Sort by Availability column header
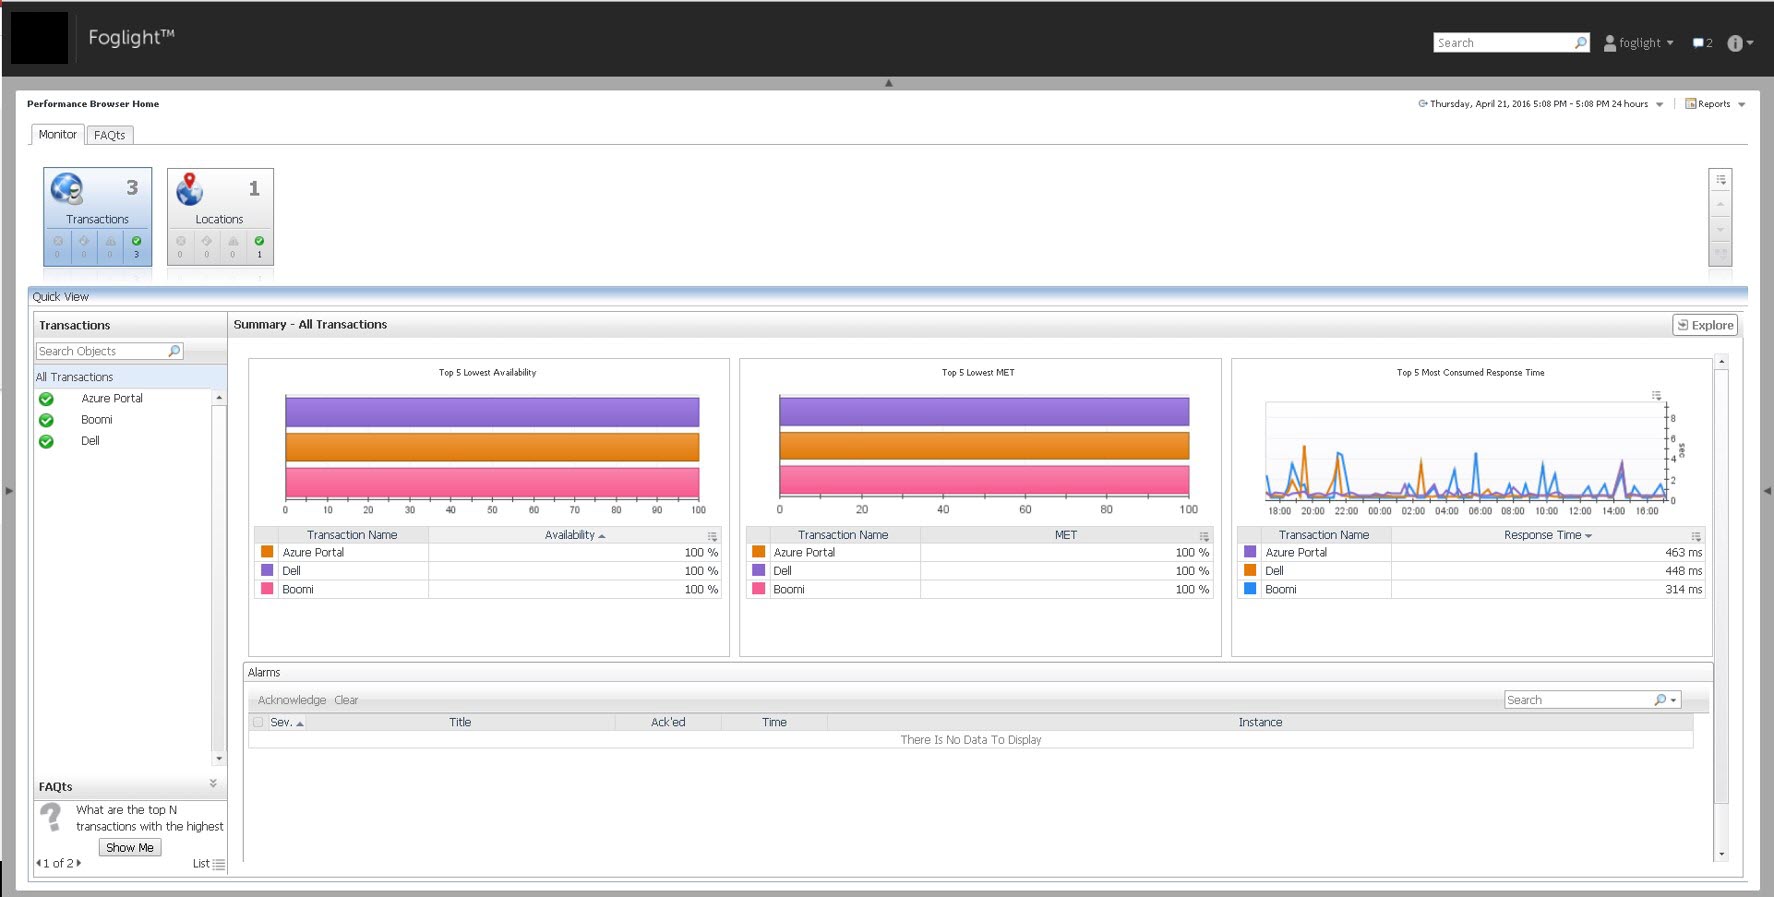Image resolution: width=1774 pixels, height=897 pixels. click(575, 535)
